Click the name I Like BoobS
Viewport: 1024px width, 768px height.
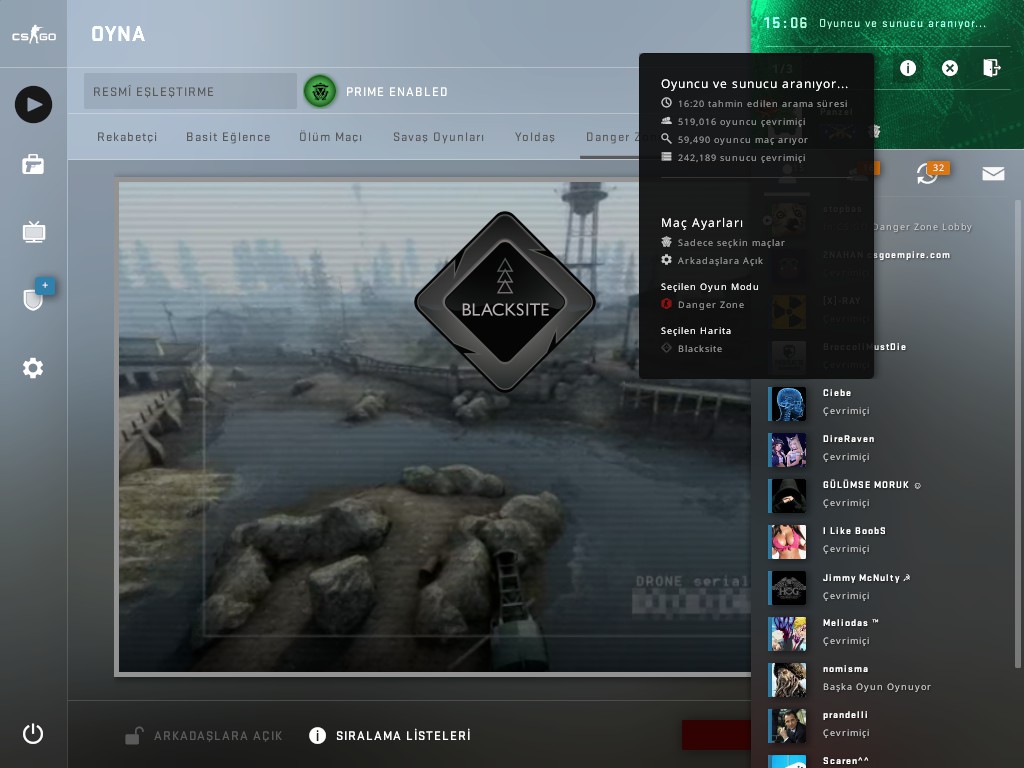pyautogui.click(x=854, y=531)
